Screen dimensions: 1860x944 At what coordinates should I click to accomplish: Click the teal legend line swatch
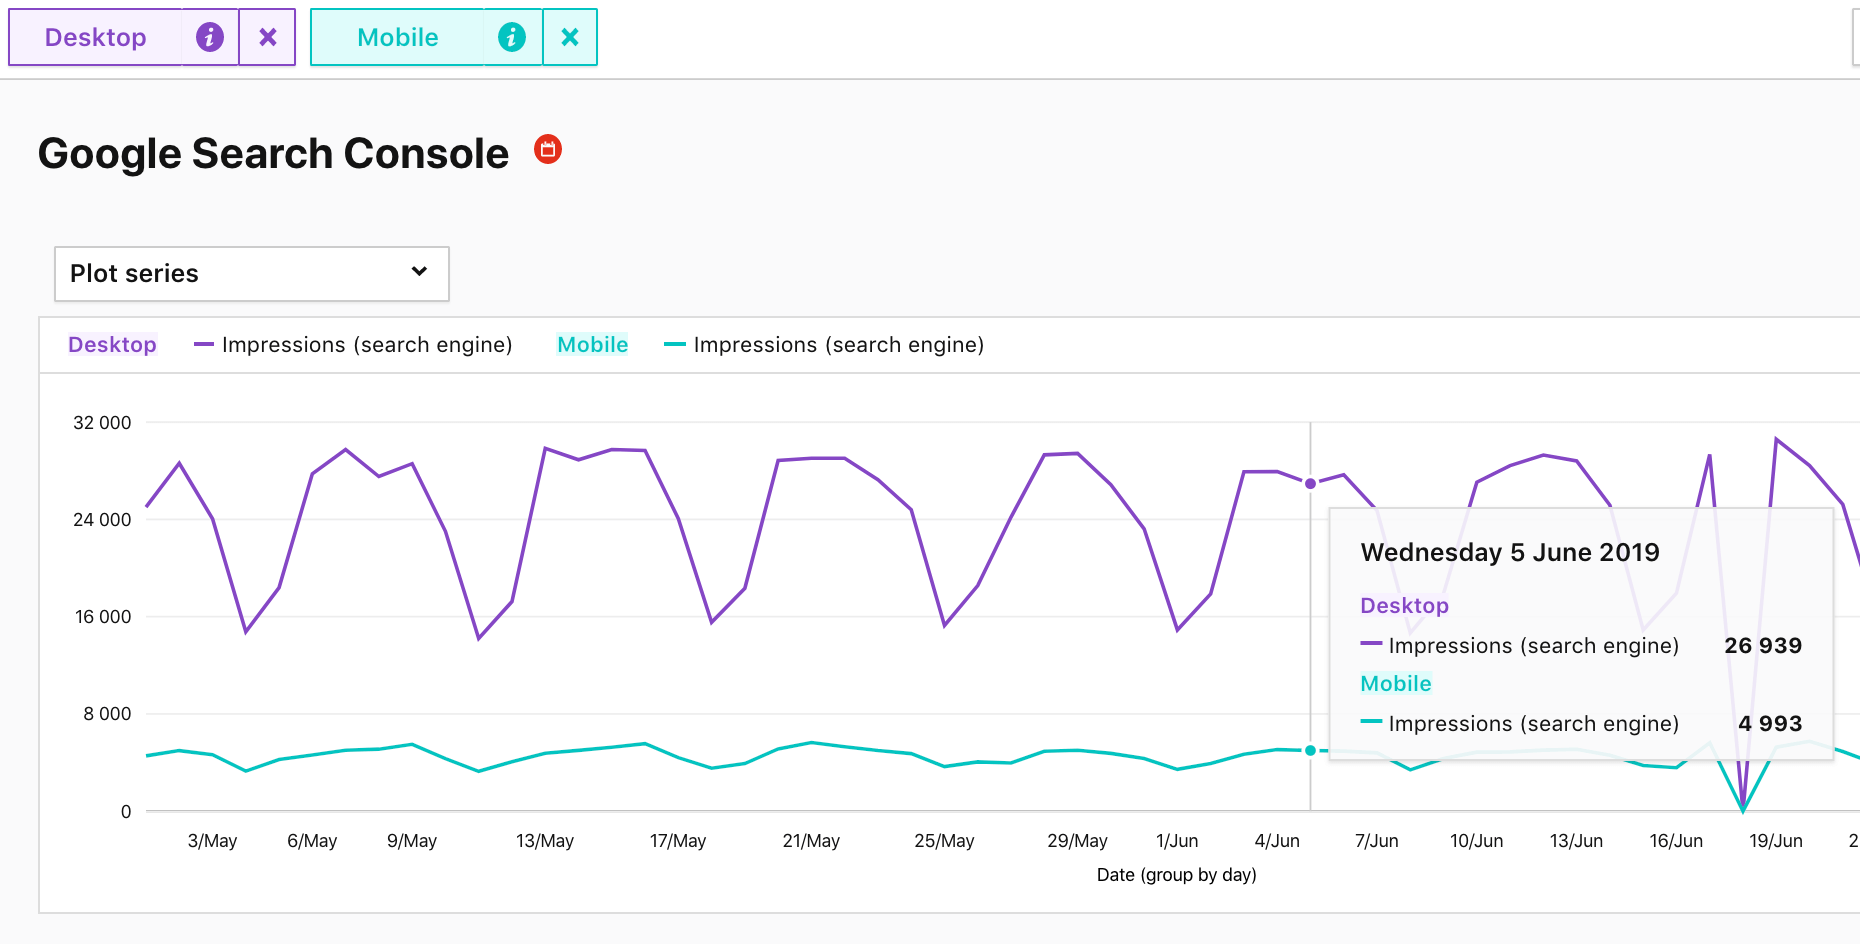675,345
